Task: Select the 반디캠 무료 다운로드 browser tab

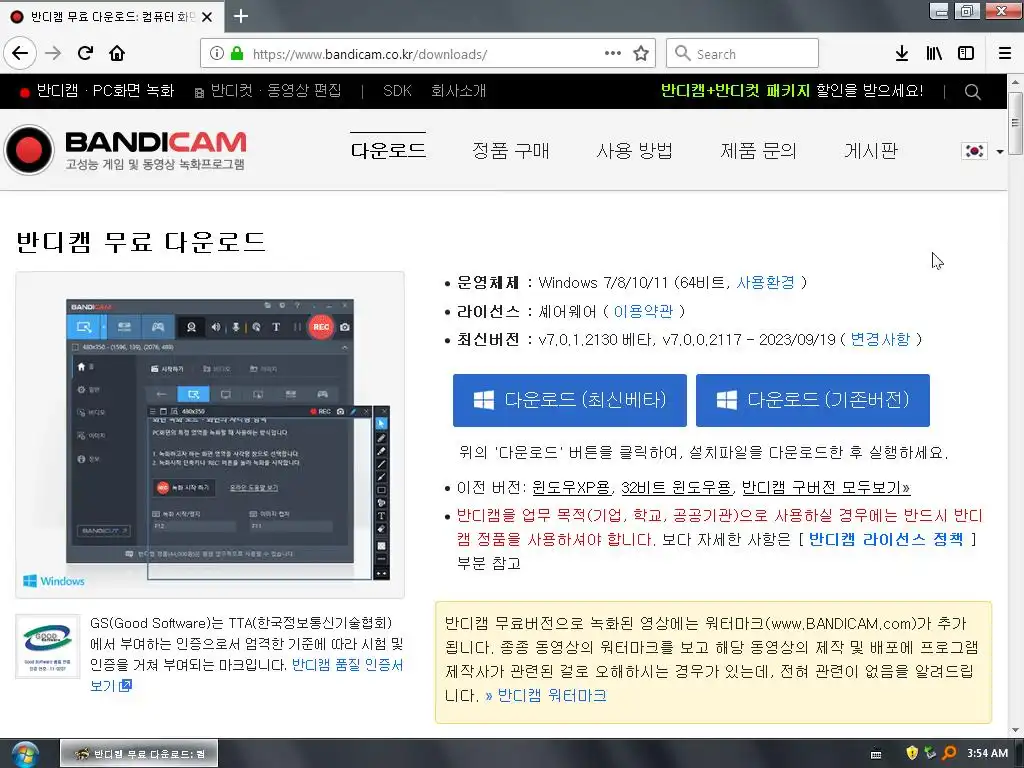Action: point(111,17)
